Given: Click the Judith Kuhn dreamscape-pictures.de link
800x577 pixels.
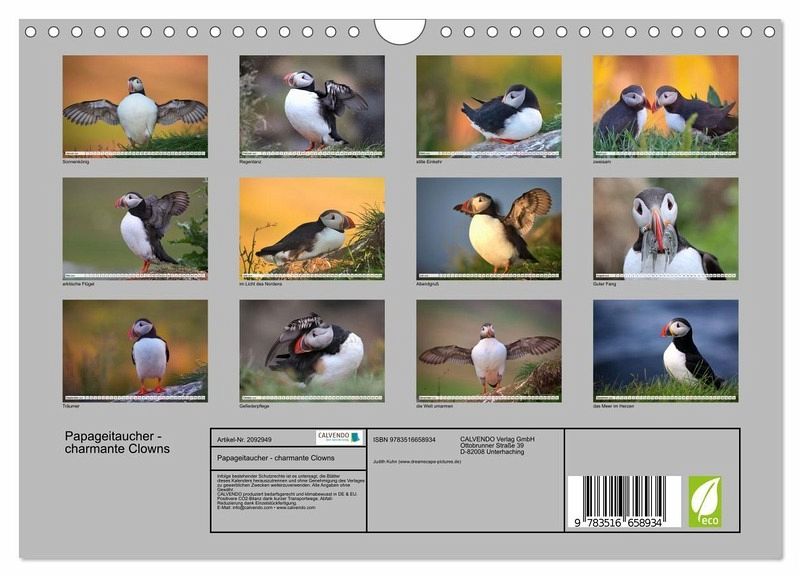Looking at the screenshot, I should 421,462.
